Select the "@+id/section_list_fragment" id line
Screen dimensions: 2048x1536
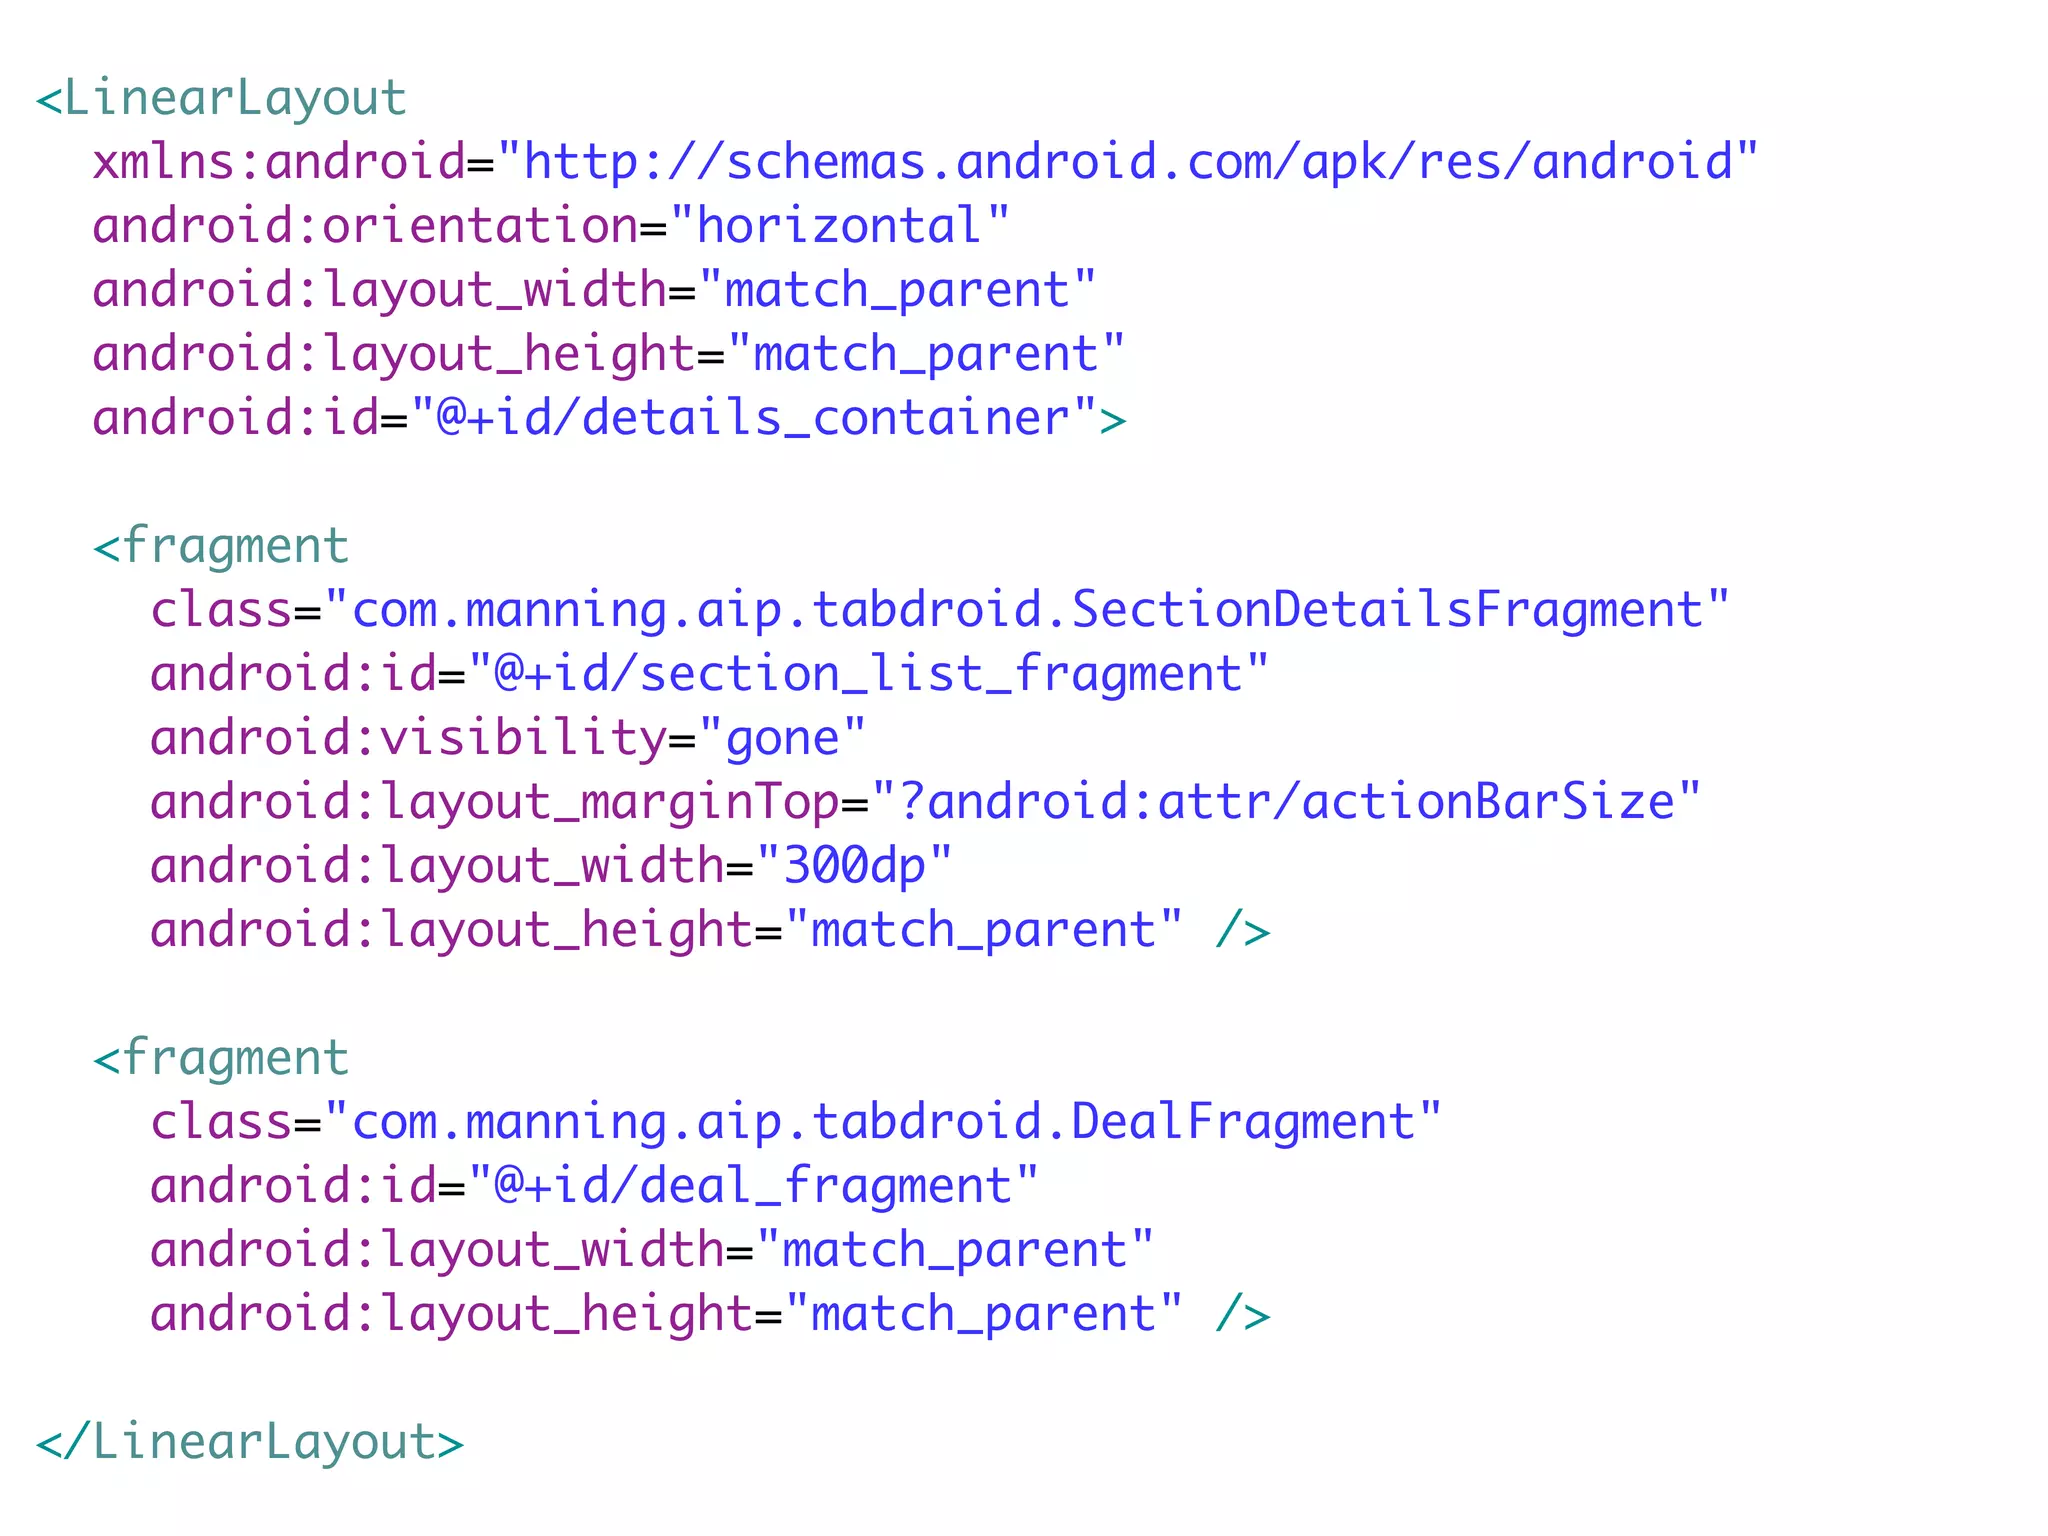click(709, 675)
